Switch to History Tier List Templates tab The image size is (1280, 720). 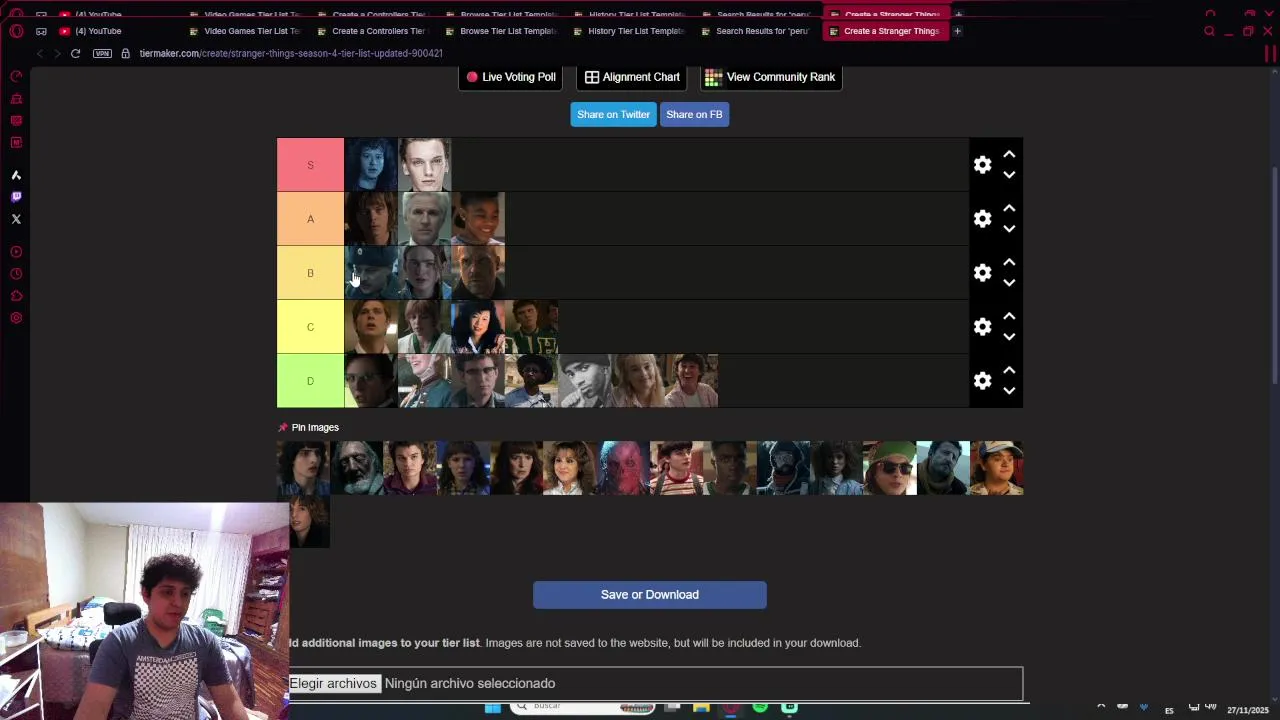pyautogui.click(x=629, y=31)
